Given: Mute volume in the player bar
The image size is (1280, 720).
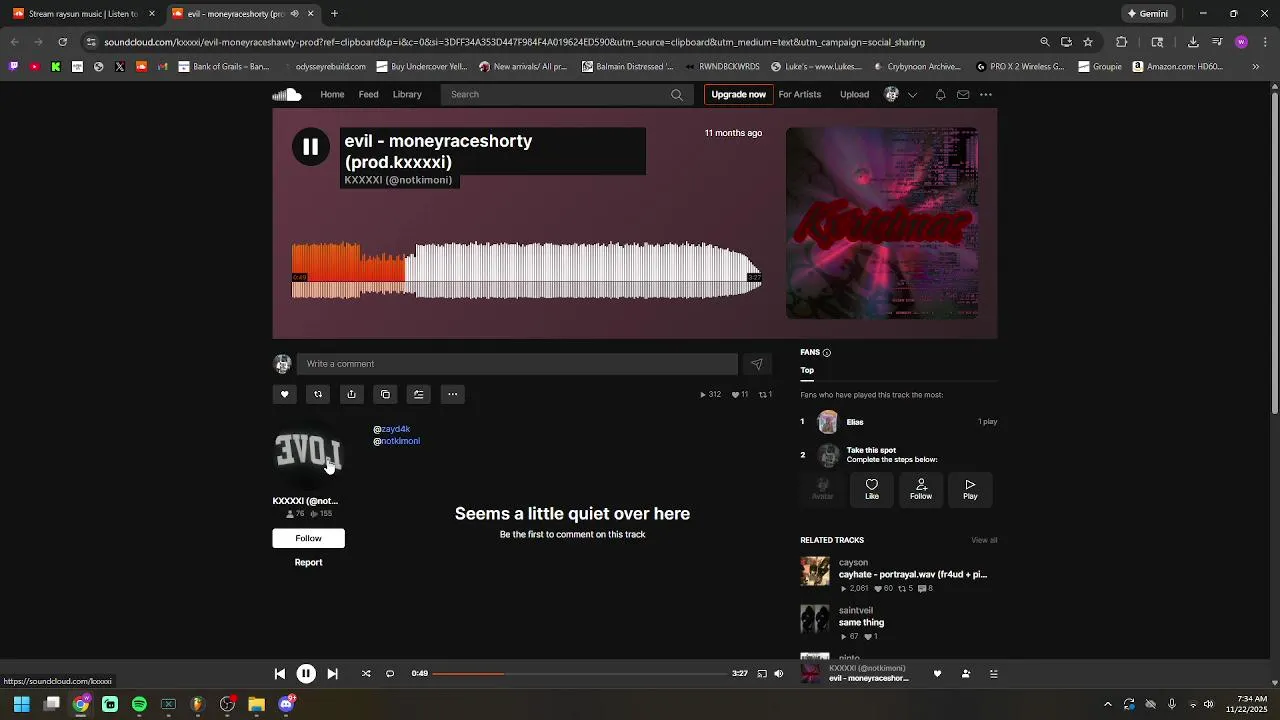Looking at the screenshot, I should (779, 674).
